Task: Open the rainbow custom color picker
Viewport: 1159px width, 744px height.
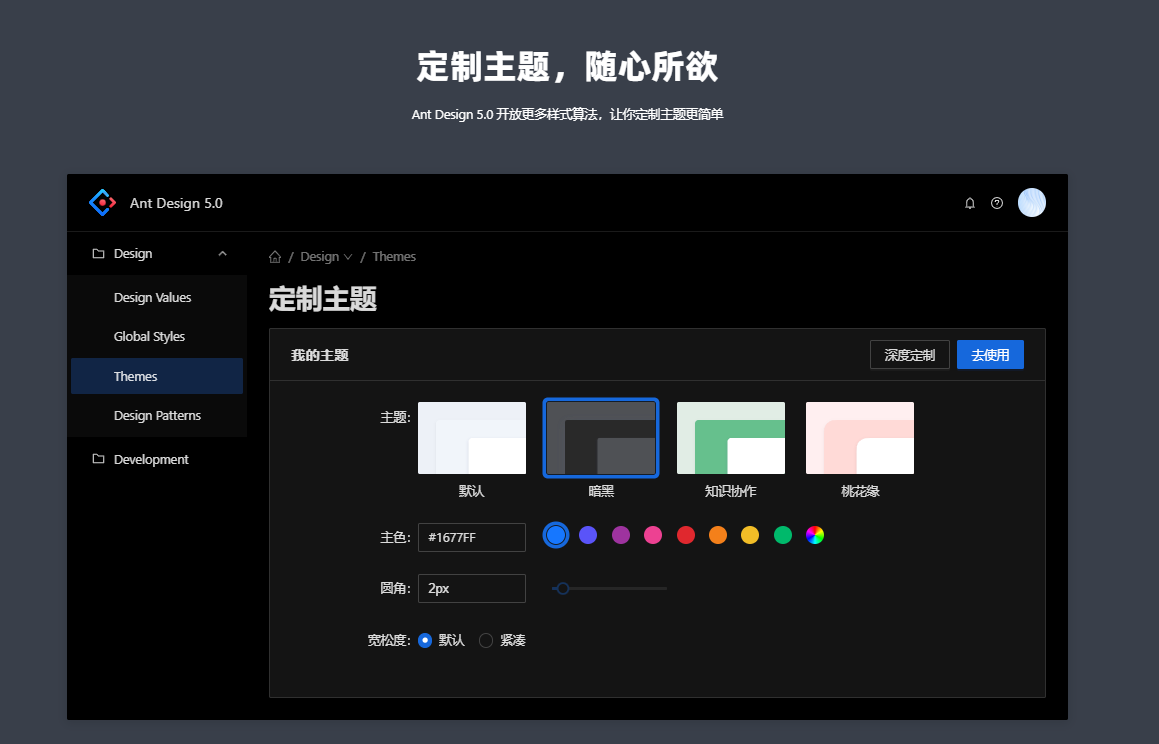Action: click(x=815, y=535)
